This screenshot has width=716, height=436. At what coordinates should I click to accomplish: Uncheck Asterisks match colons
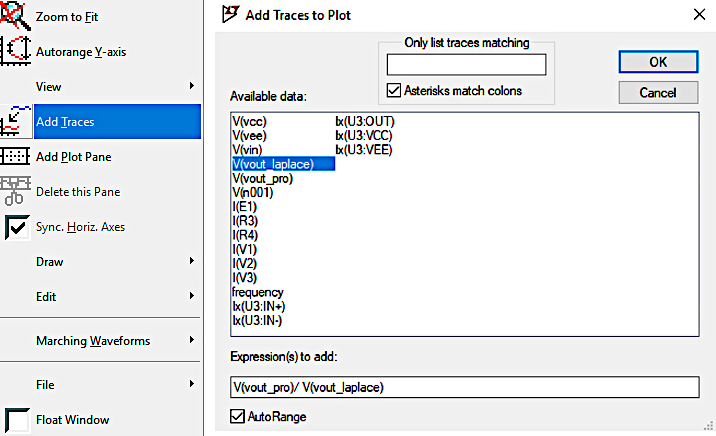coord(394,90)
